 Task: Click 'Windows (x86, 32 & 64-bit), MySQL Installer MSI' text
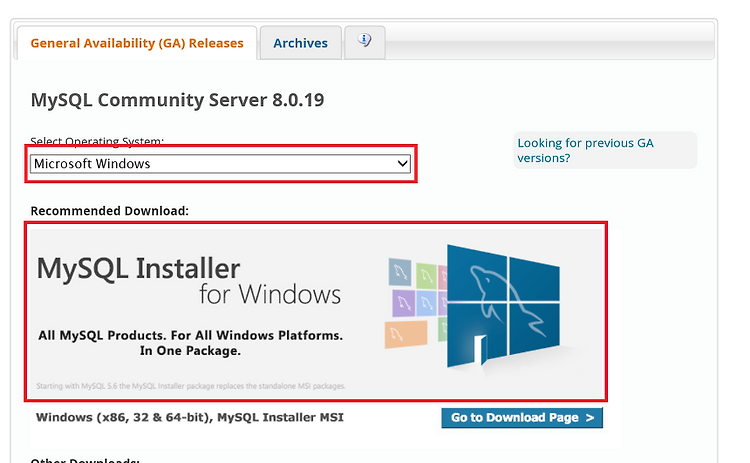tap(190, 418)
